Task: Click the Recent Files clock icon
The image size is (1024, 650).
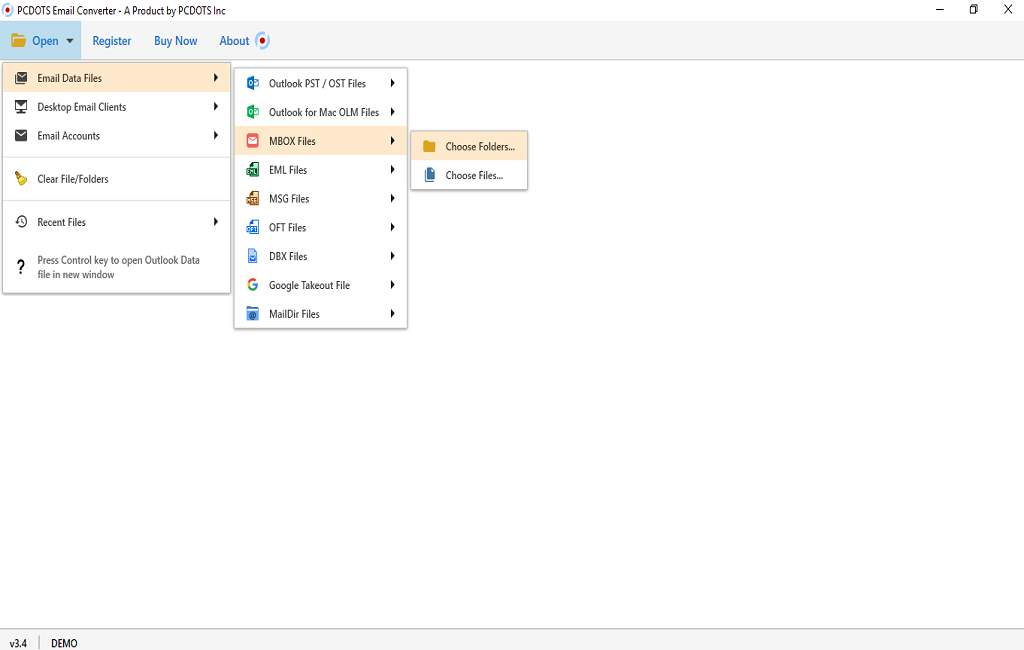Action: (x=21, y=221)
